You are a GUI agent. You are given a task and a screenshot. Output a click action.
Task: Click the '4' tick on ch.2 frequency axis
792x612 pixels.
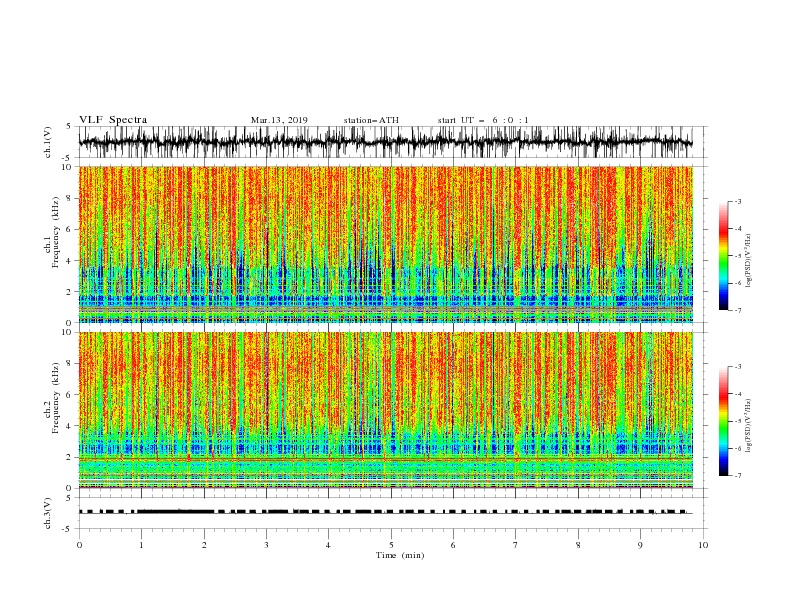pos(70,426)
